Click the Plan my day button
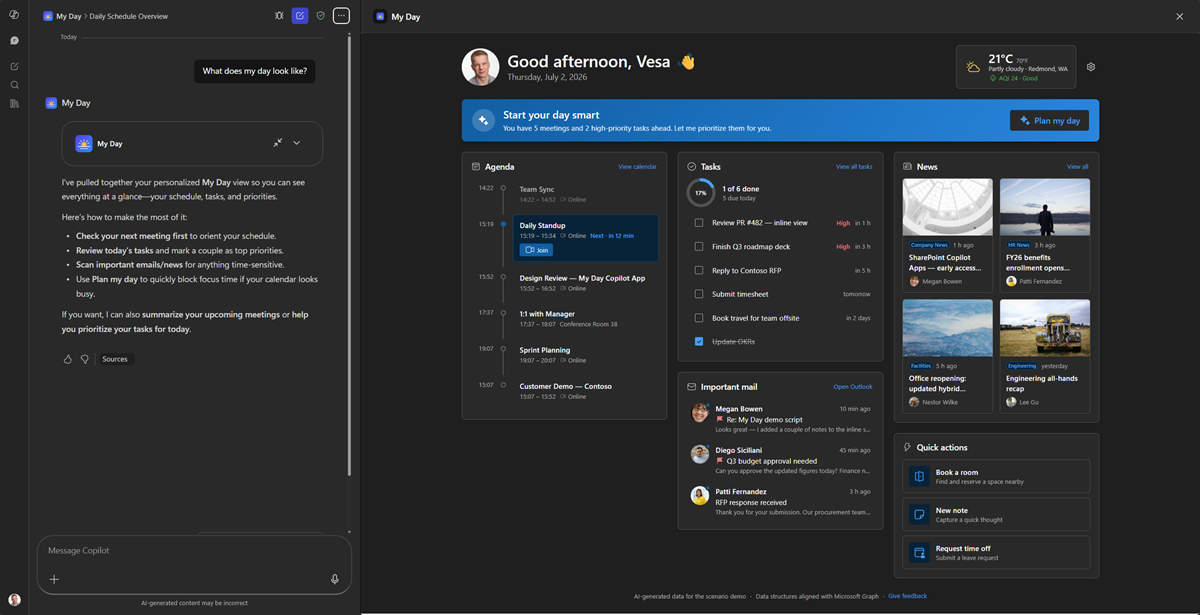This screenshot has width=1200, height=615. tap(1049, 120)
